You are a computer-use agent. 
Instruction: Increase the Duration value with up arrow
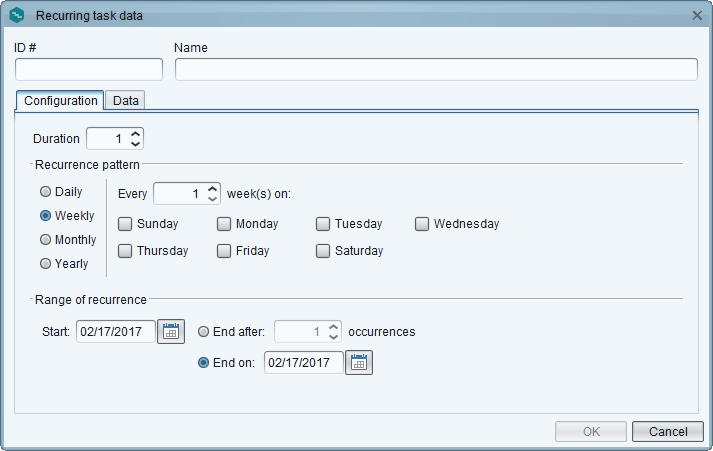(x=136, y=134)
